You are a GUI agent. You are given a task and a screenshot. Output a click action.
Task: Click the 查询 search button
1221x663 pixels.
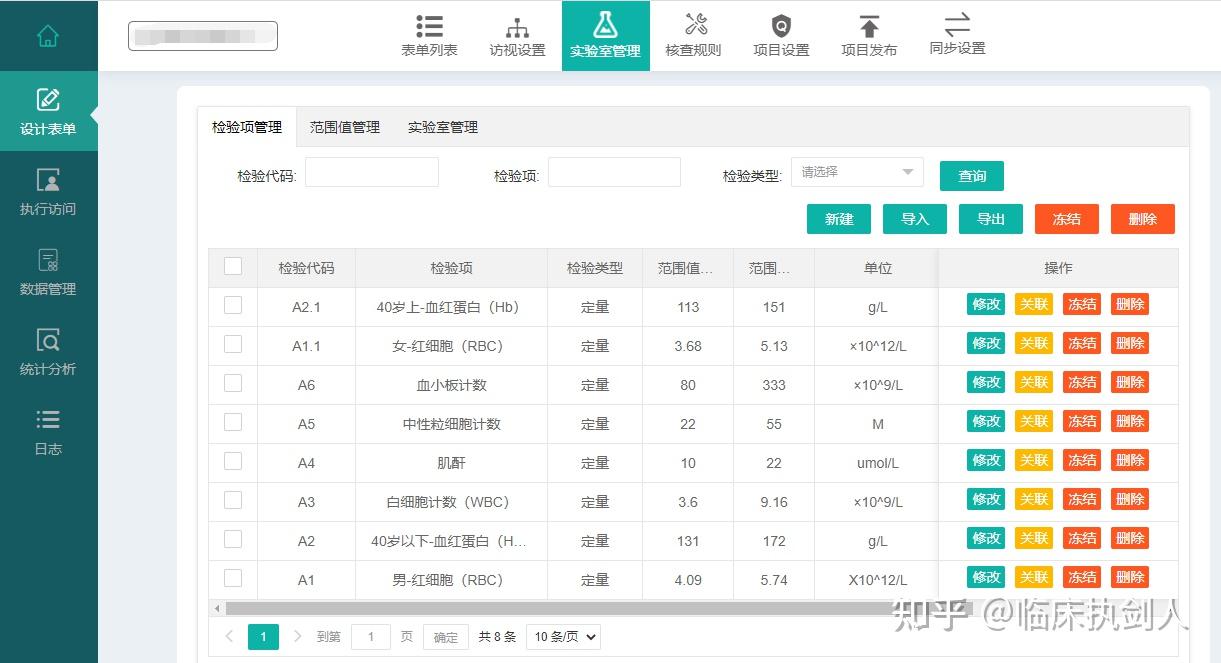click(971, 175)
